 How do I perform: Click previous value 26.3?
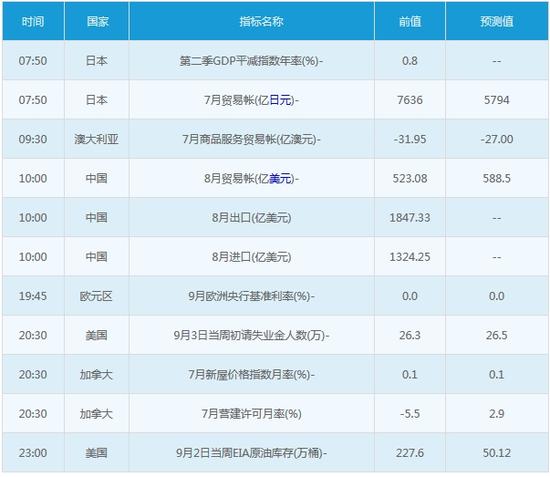[x=410, y=336]
